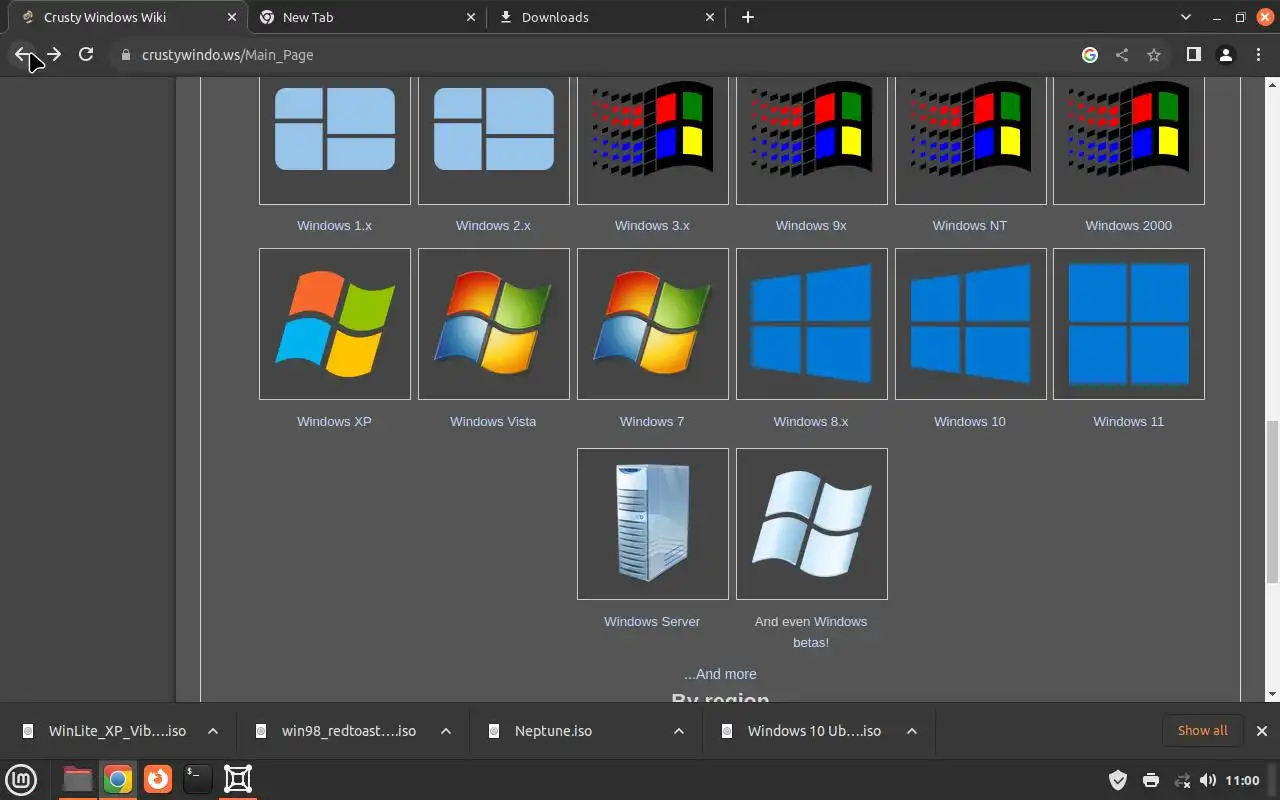The height and width of the screenshot is (800, 1280).
Task: Expand options for win98_redtoast iso download
Action: pos(446,731)
